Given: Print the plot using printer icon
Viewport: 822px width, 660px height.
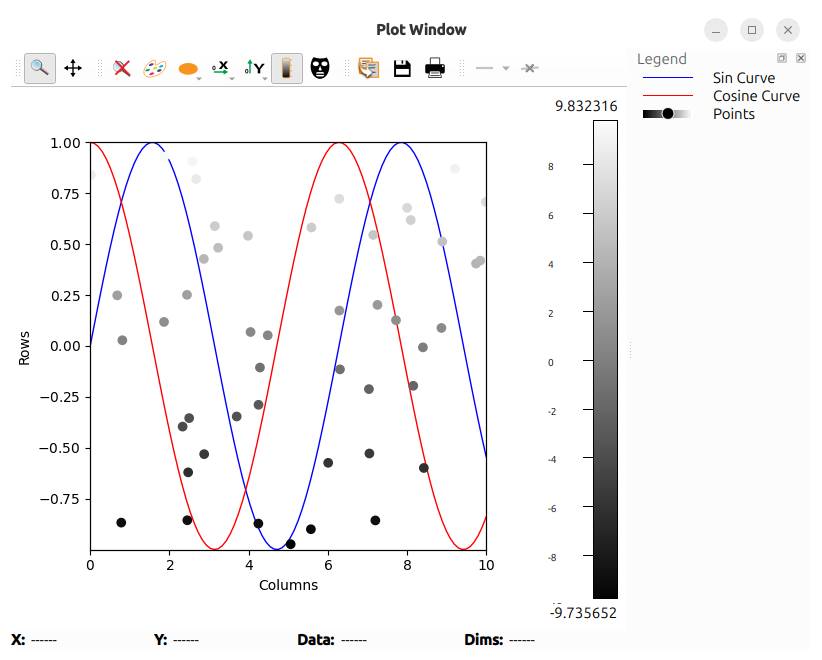Looking at the screenshot, I should click(435, 68).
